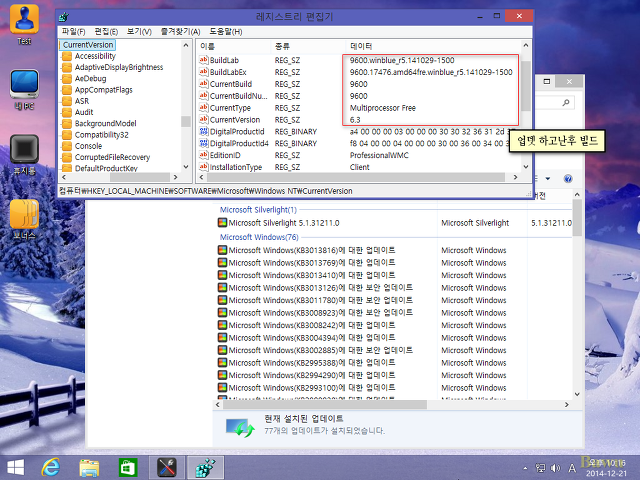The image size is (640, 480).
Task: Click the speaker volume tray icon
Action: [555, 468]
